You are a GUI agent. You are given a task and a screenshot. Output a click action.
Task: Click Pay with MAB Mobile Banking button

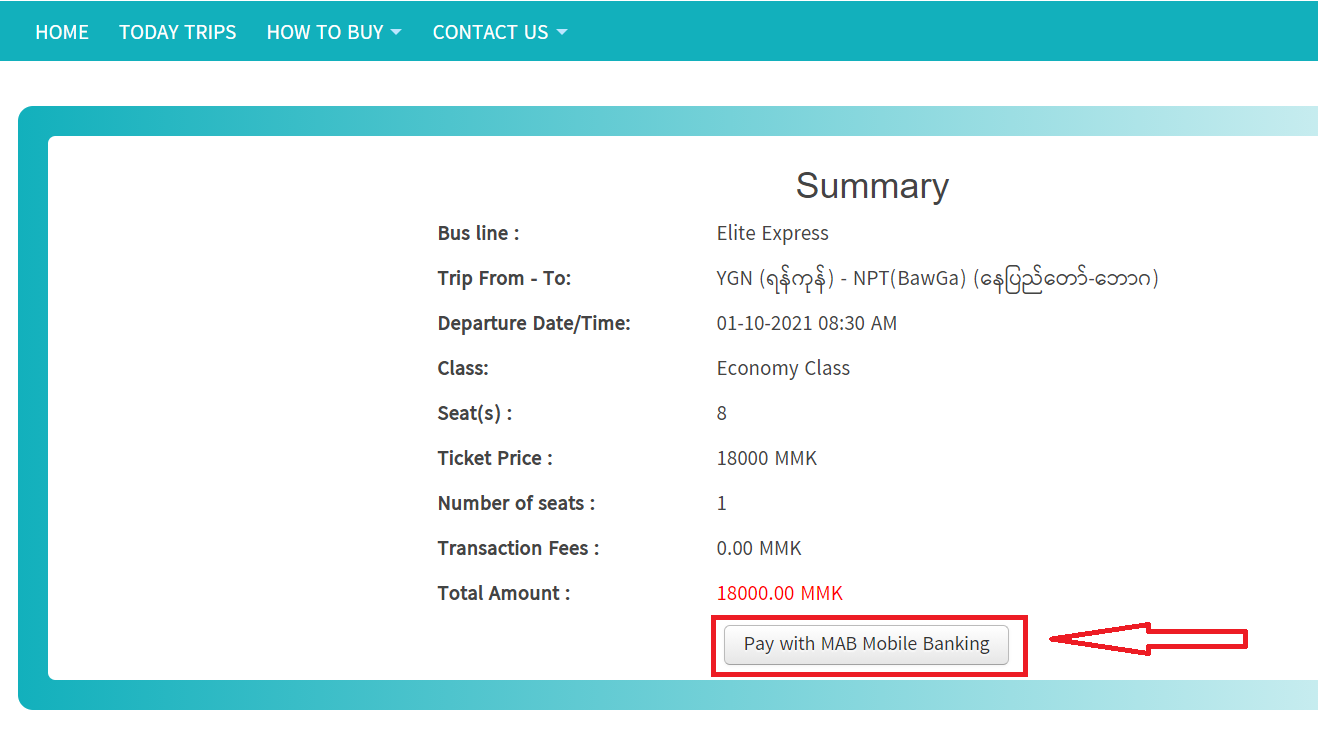tap(866, 644)
